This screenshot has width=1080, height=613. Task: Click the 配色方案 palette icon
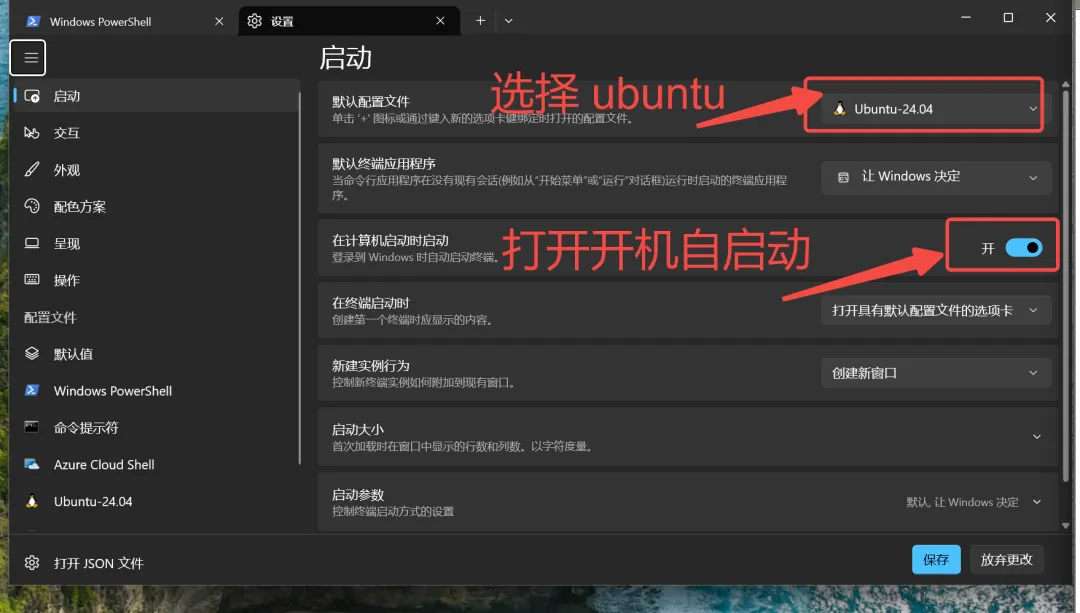point(32,206)
